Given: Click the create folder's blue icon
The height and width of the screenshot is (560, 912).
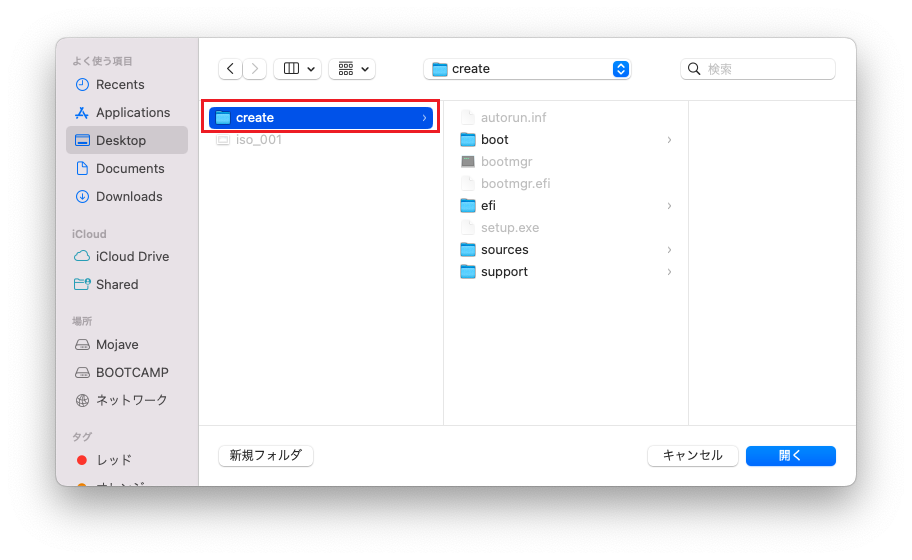Looking at the screenshot, I should (x=223, y=117).
